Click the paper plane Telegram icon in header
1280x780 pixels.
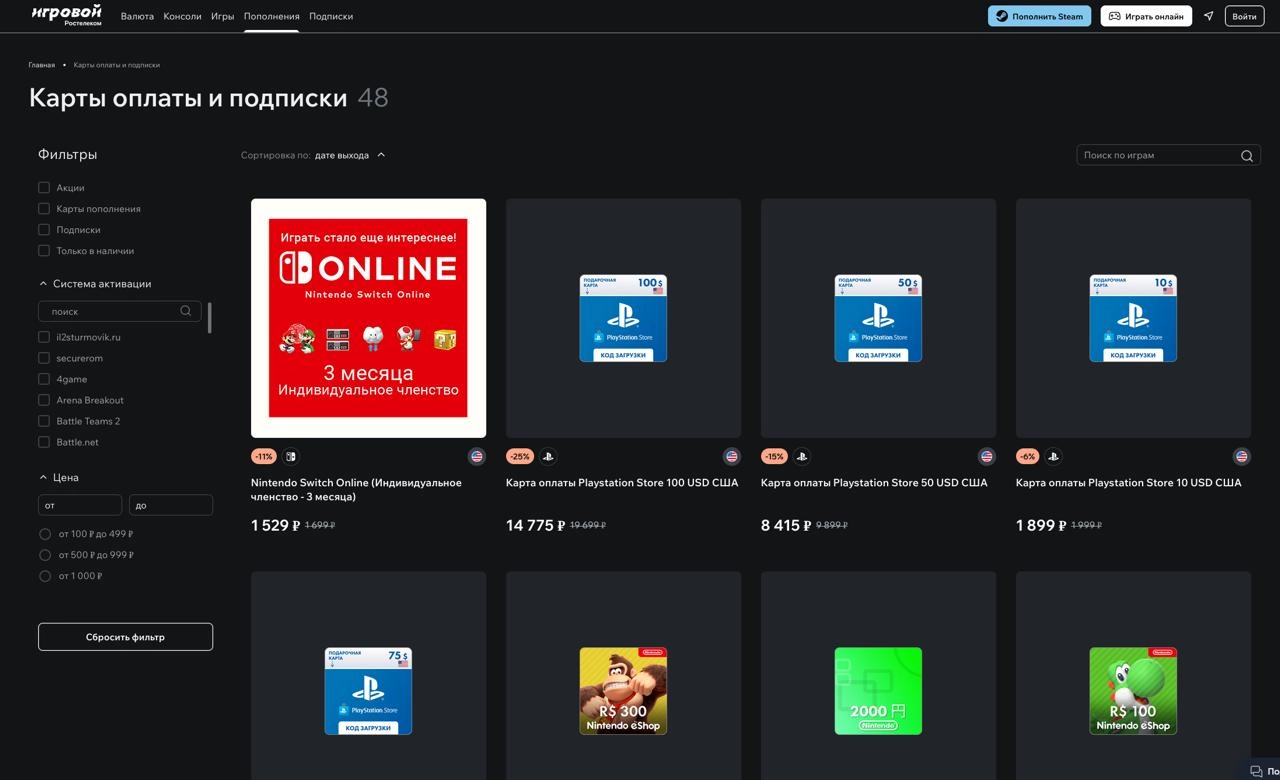click(1208, 16)
